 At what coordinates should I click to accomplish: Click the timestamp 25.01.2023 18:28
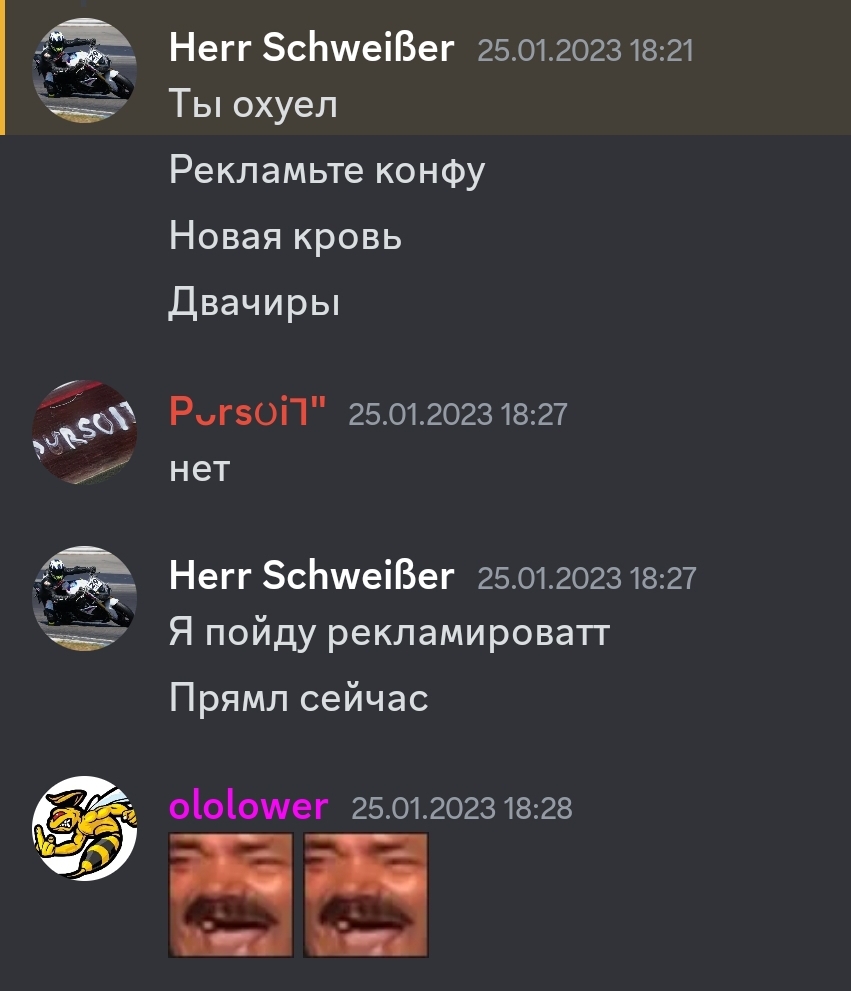[x=462, y=808]
